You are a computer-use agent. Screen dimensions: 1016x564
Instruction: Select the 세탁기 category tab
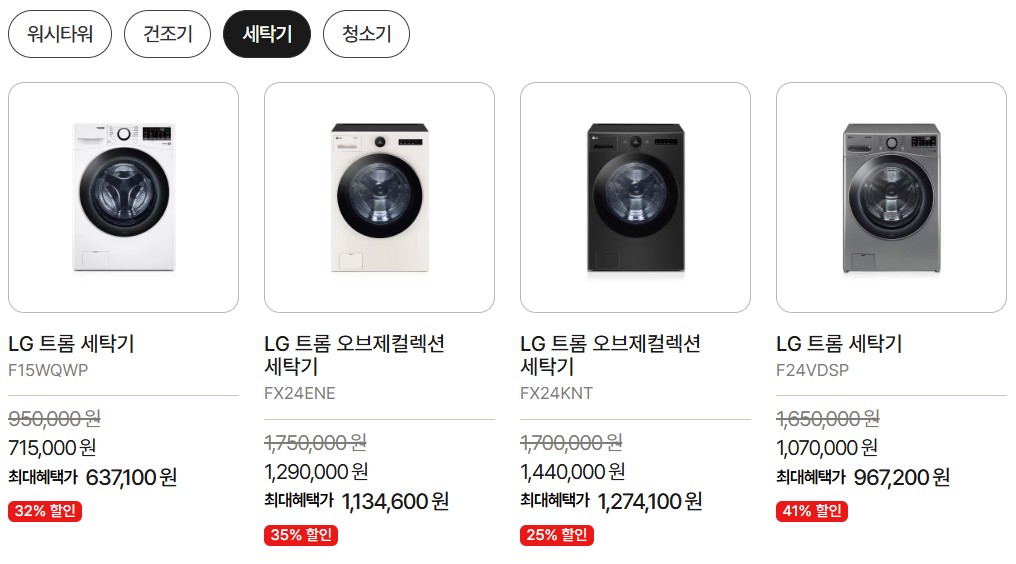coord(267,34)
